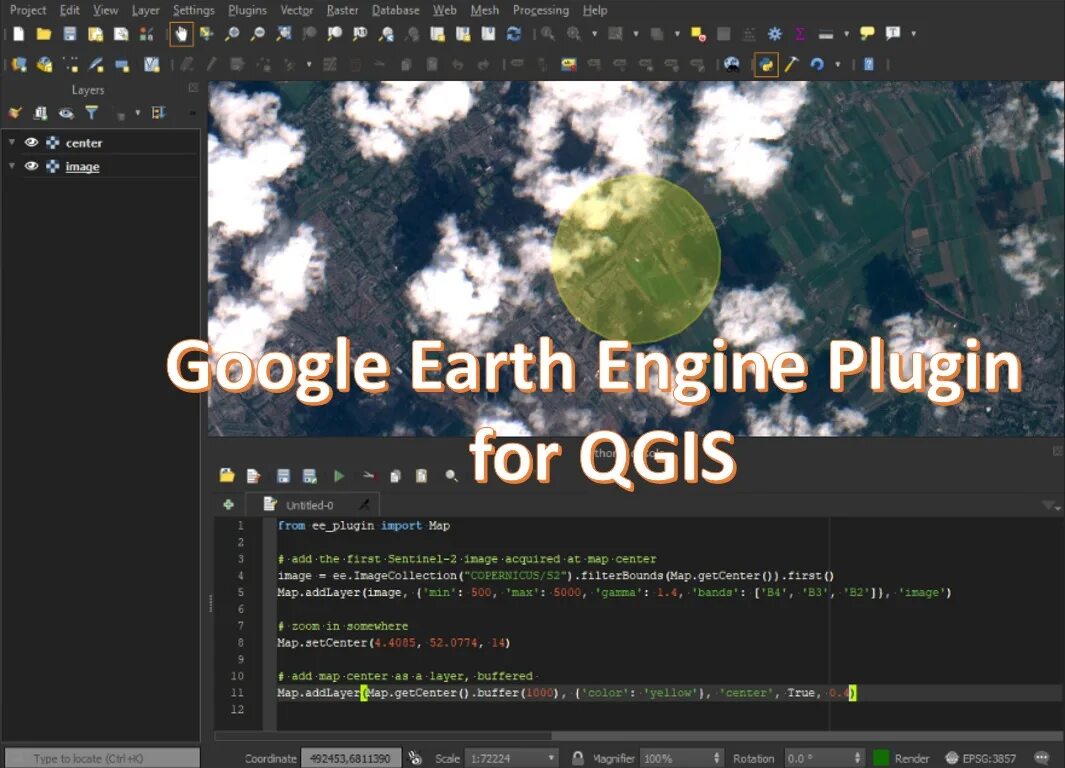
Task: Save the script in the Python editor
Action: pyautogui.click(x=283, y=476)
